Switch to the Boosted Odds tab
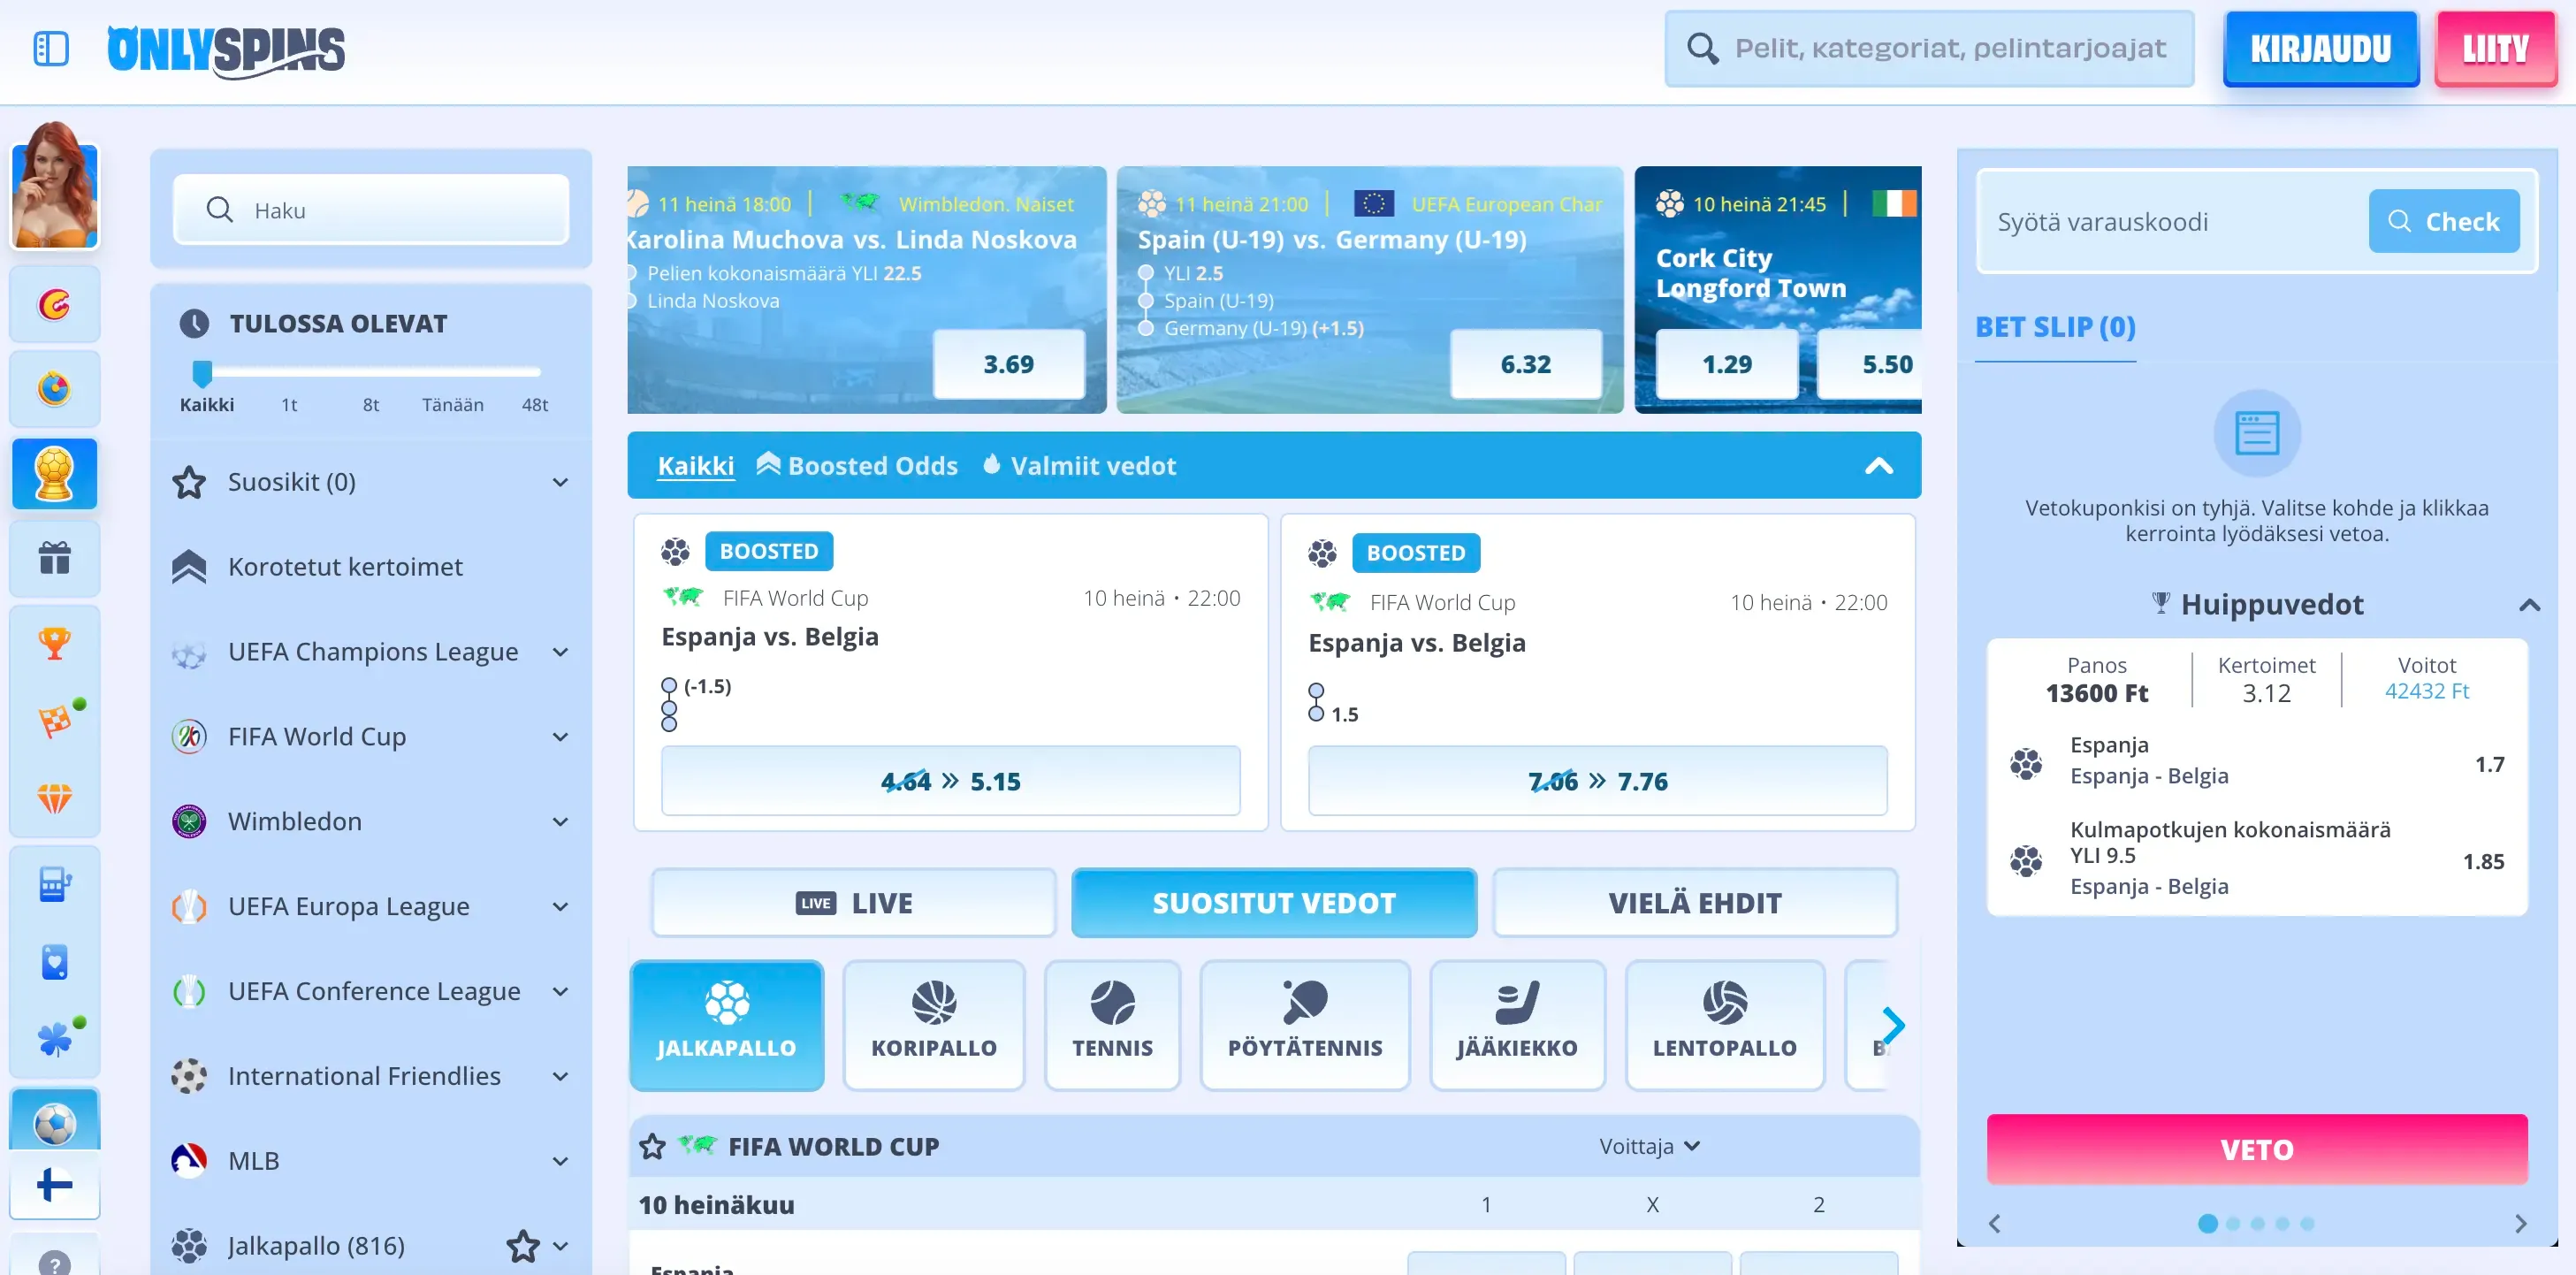The width and height of the screenshot is (2576, 1275). (x=857, y=466)
